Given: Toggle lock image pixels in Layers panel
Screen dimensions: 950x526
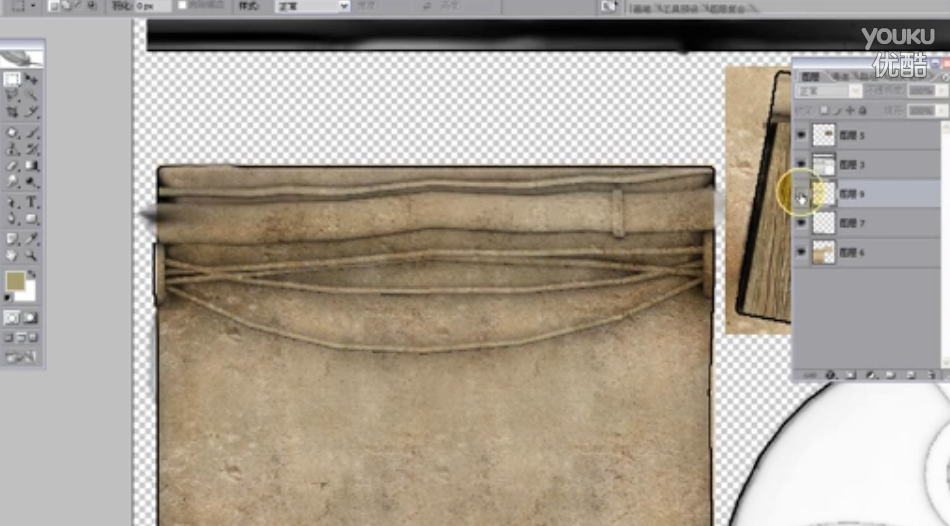Looking at the screenshot, I should pos(838,110).
